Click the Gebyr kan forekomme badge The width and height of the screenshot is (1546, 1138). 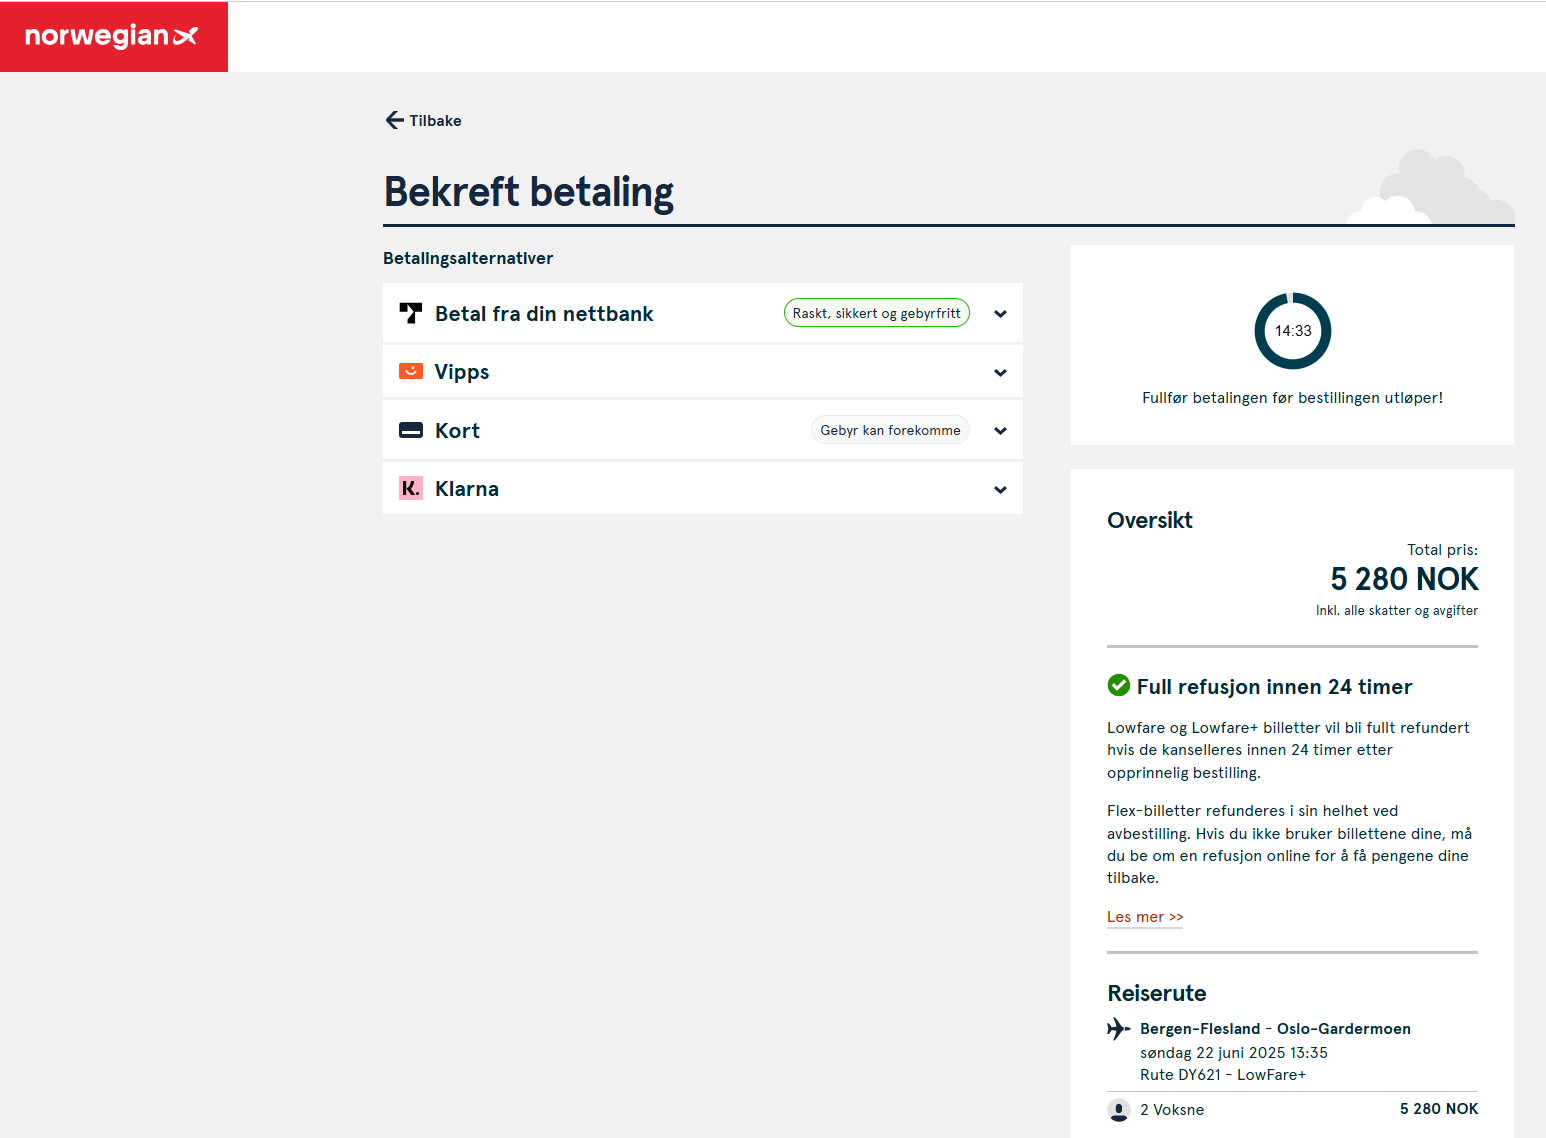[890, 430]
